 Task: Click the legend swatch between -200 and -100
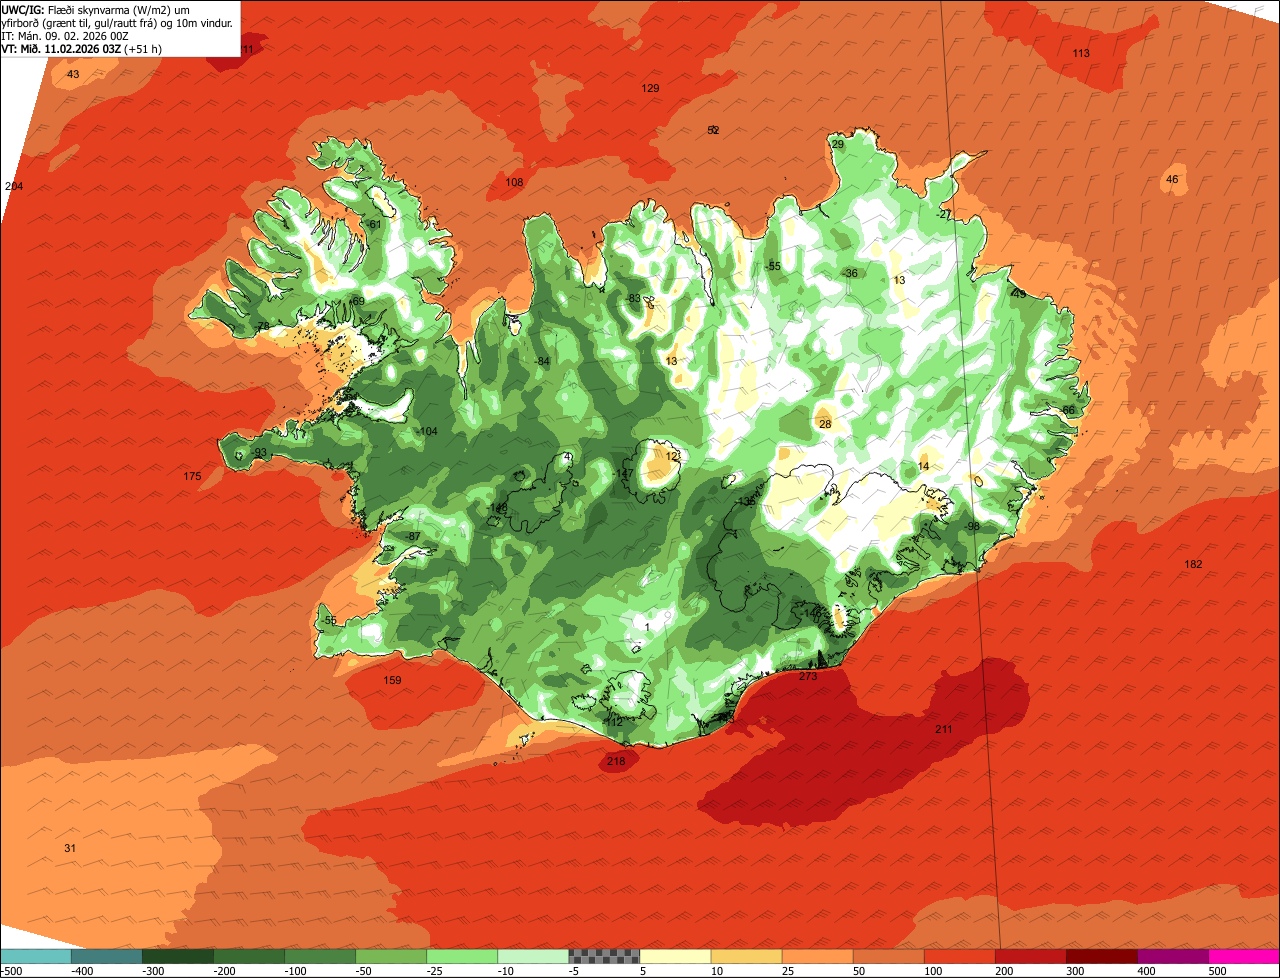click(249, 956)
